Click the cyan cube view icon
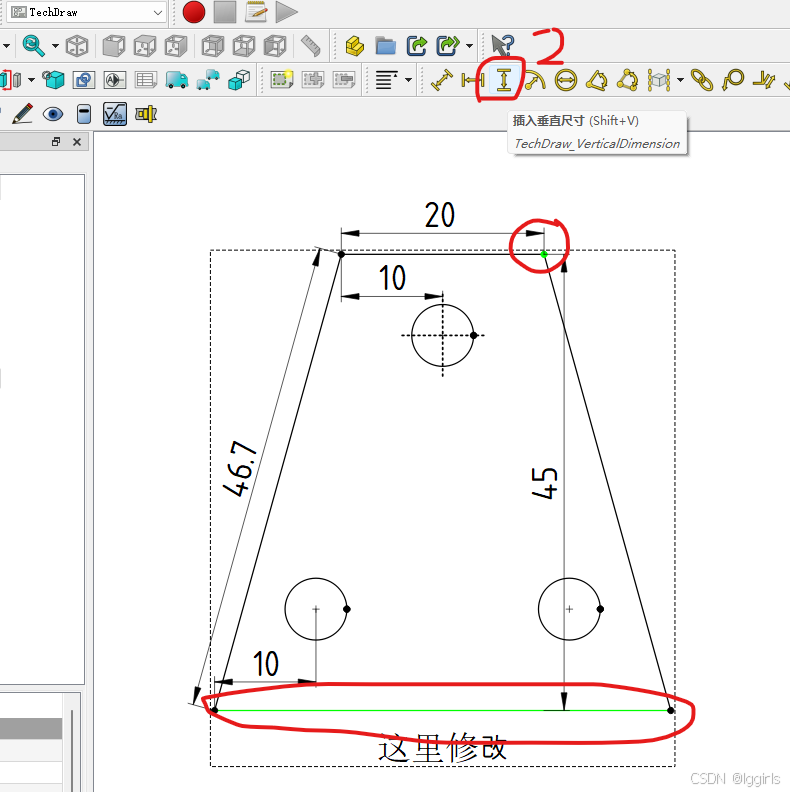This screenshot has height=792, width=790. tap(53, 80)
